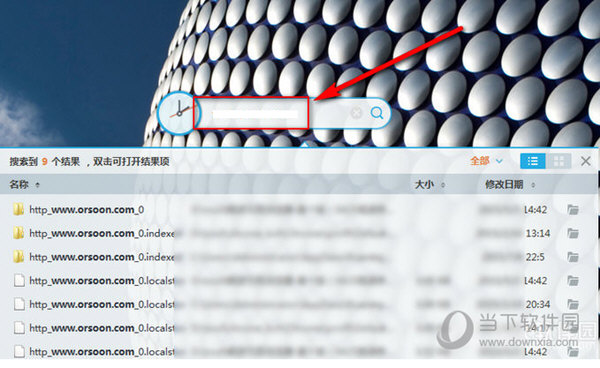Sort results by the 修改日期 column
The height and width of the screenshot is (368, 600).
510,185
